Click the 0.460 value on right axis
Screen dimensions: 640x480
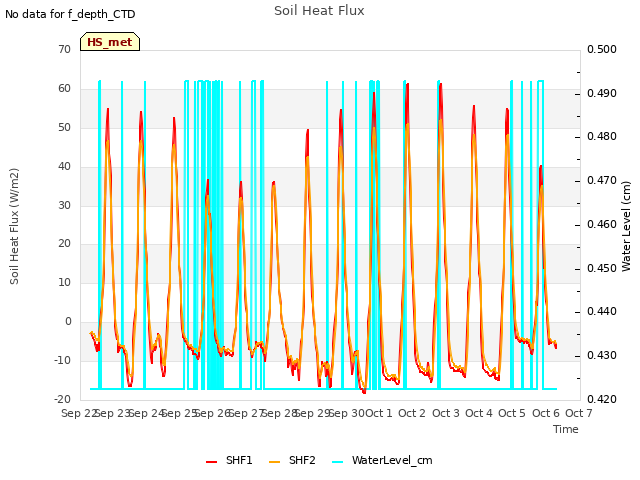point(602,224)
